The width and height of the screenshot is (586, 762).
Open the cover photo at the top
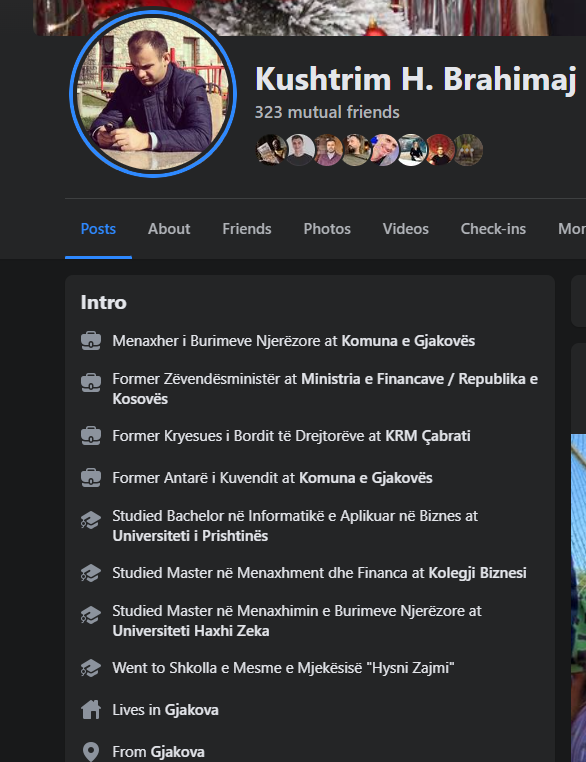(310, 17)
